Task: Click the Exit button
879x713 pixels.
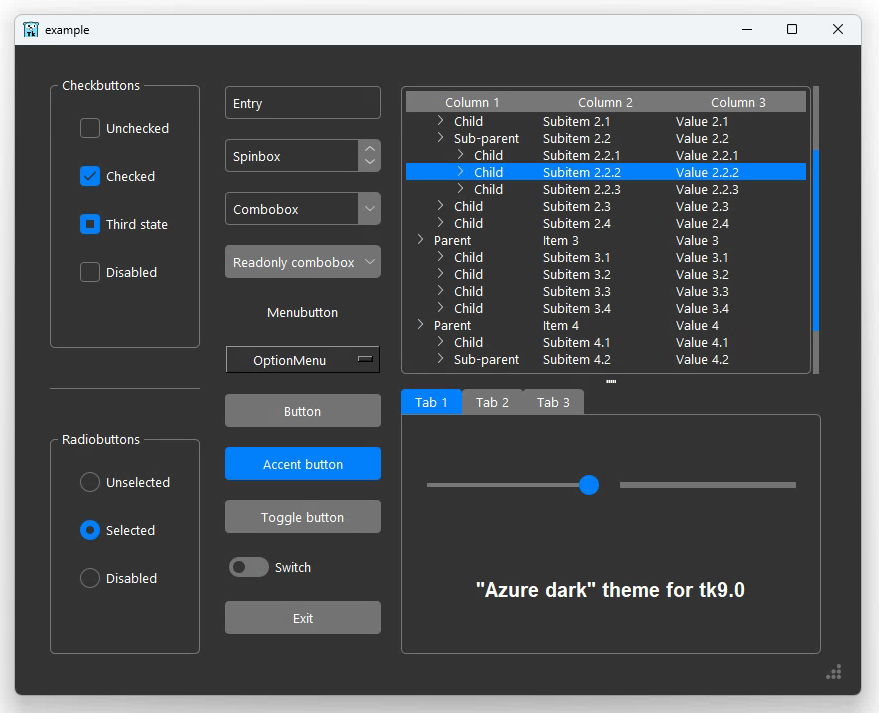Action: click(303, 618)
